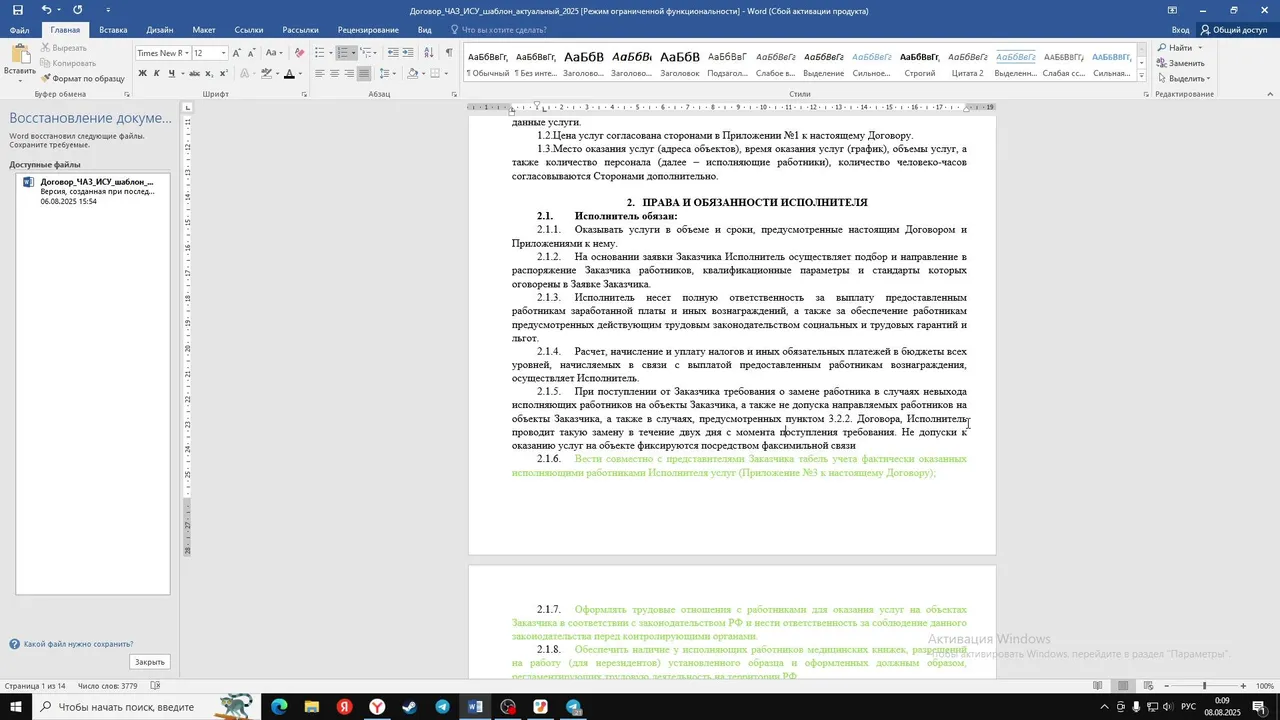This screenshot has height=720, width=1280.
Task: Copy selection with Копировать
Action: (x=68, y=63)
